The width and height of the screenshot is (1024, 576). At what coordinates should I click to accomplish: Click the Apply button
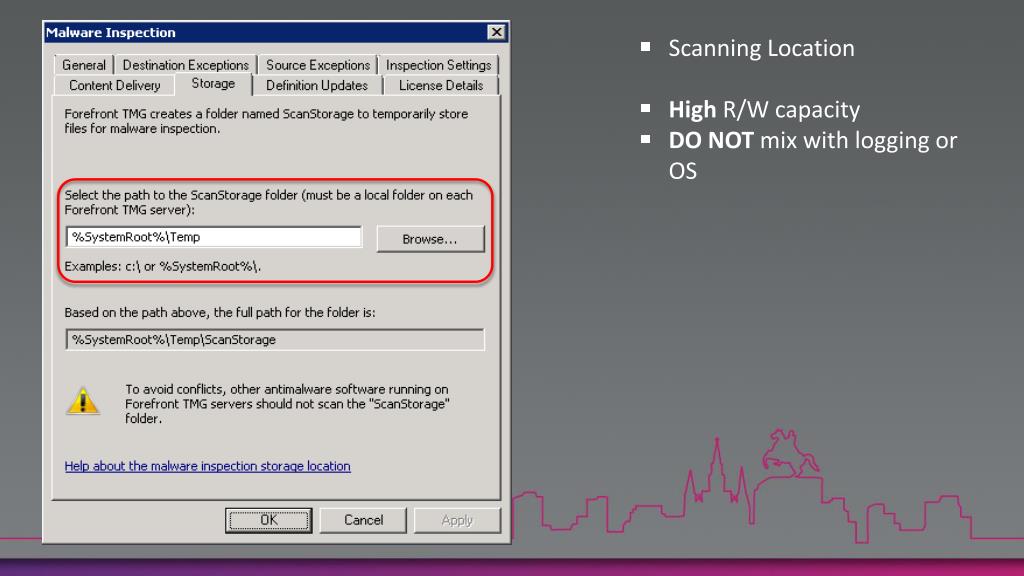pyautogui.click(x=457, y=520)
